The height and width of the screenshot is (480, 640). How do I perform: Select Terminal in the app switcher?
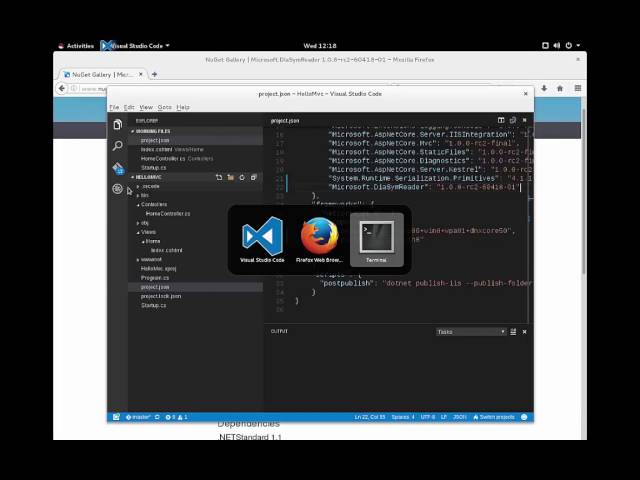point(376,240)
